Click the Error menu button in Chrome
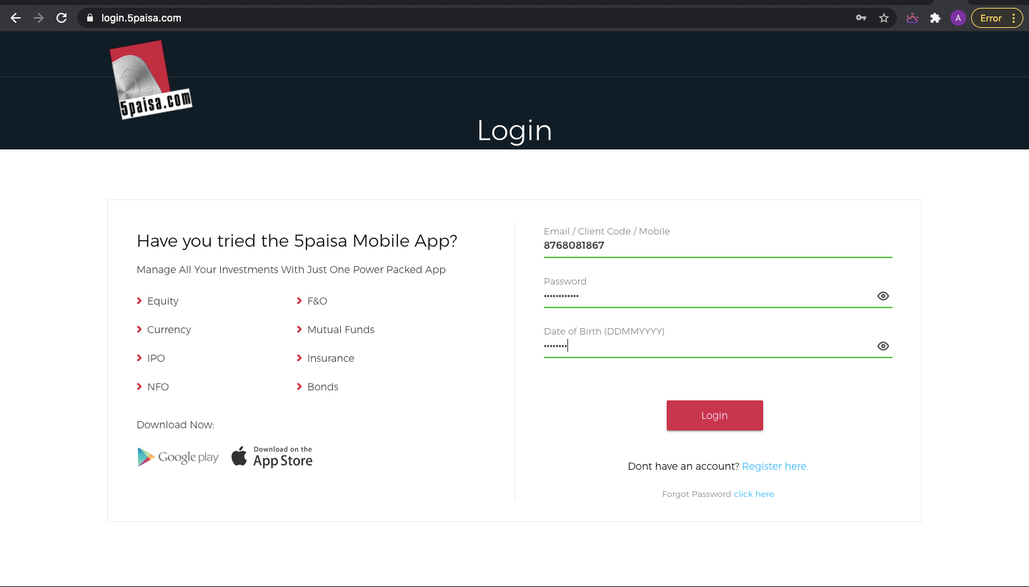Screen dimensions: 1029x587 click(x=997, y=18)
